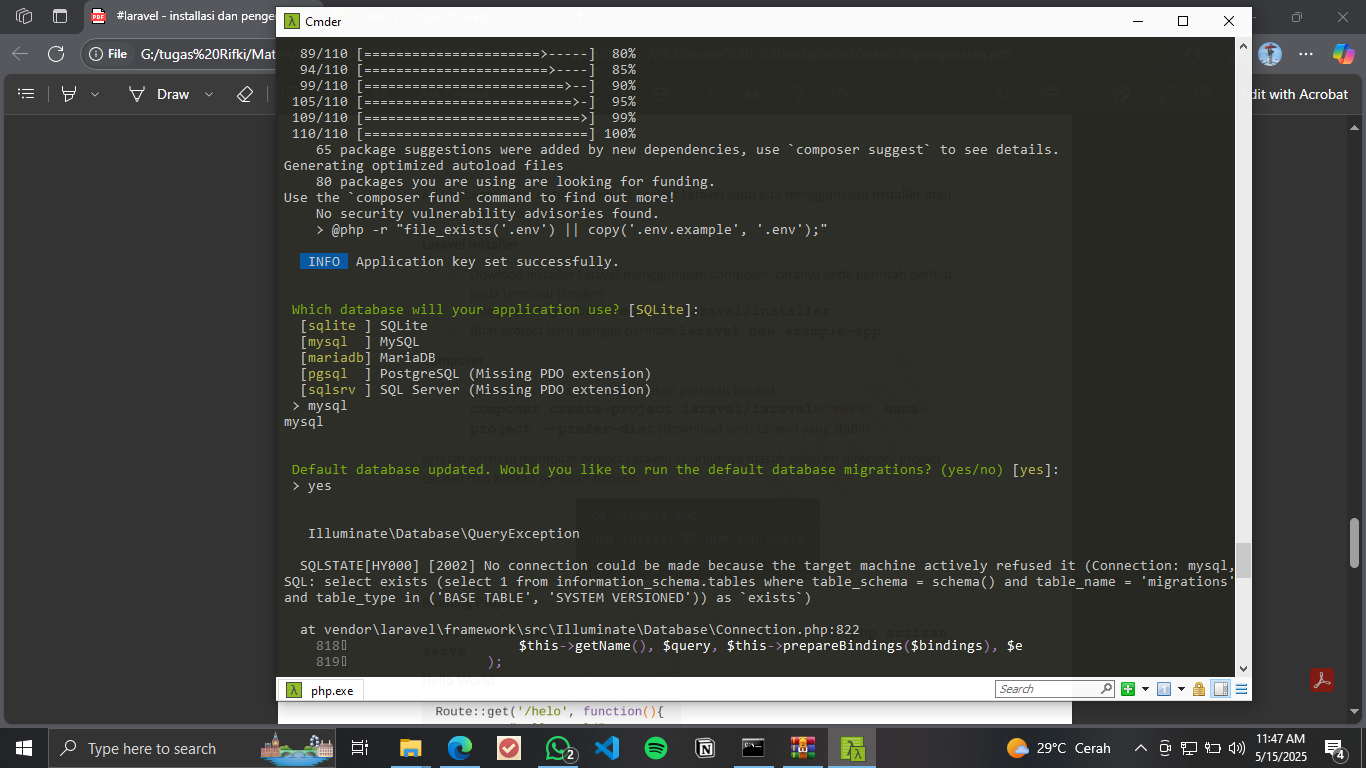Click the split console view icon

[x=1219, y=689]
